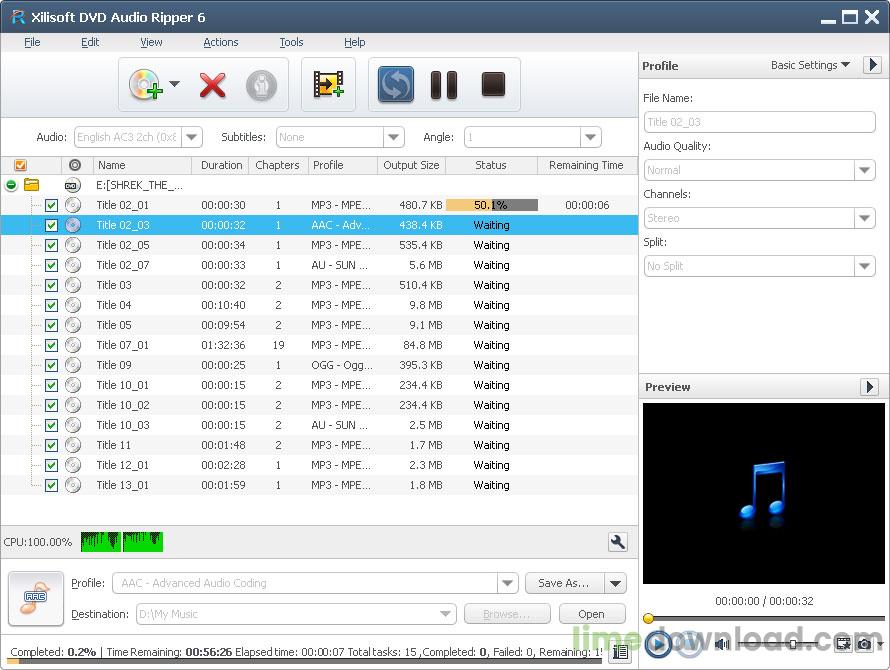890x670 pixels.
Task: Open the File menu
Action: [32, 42]
